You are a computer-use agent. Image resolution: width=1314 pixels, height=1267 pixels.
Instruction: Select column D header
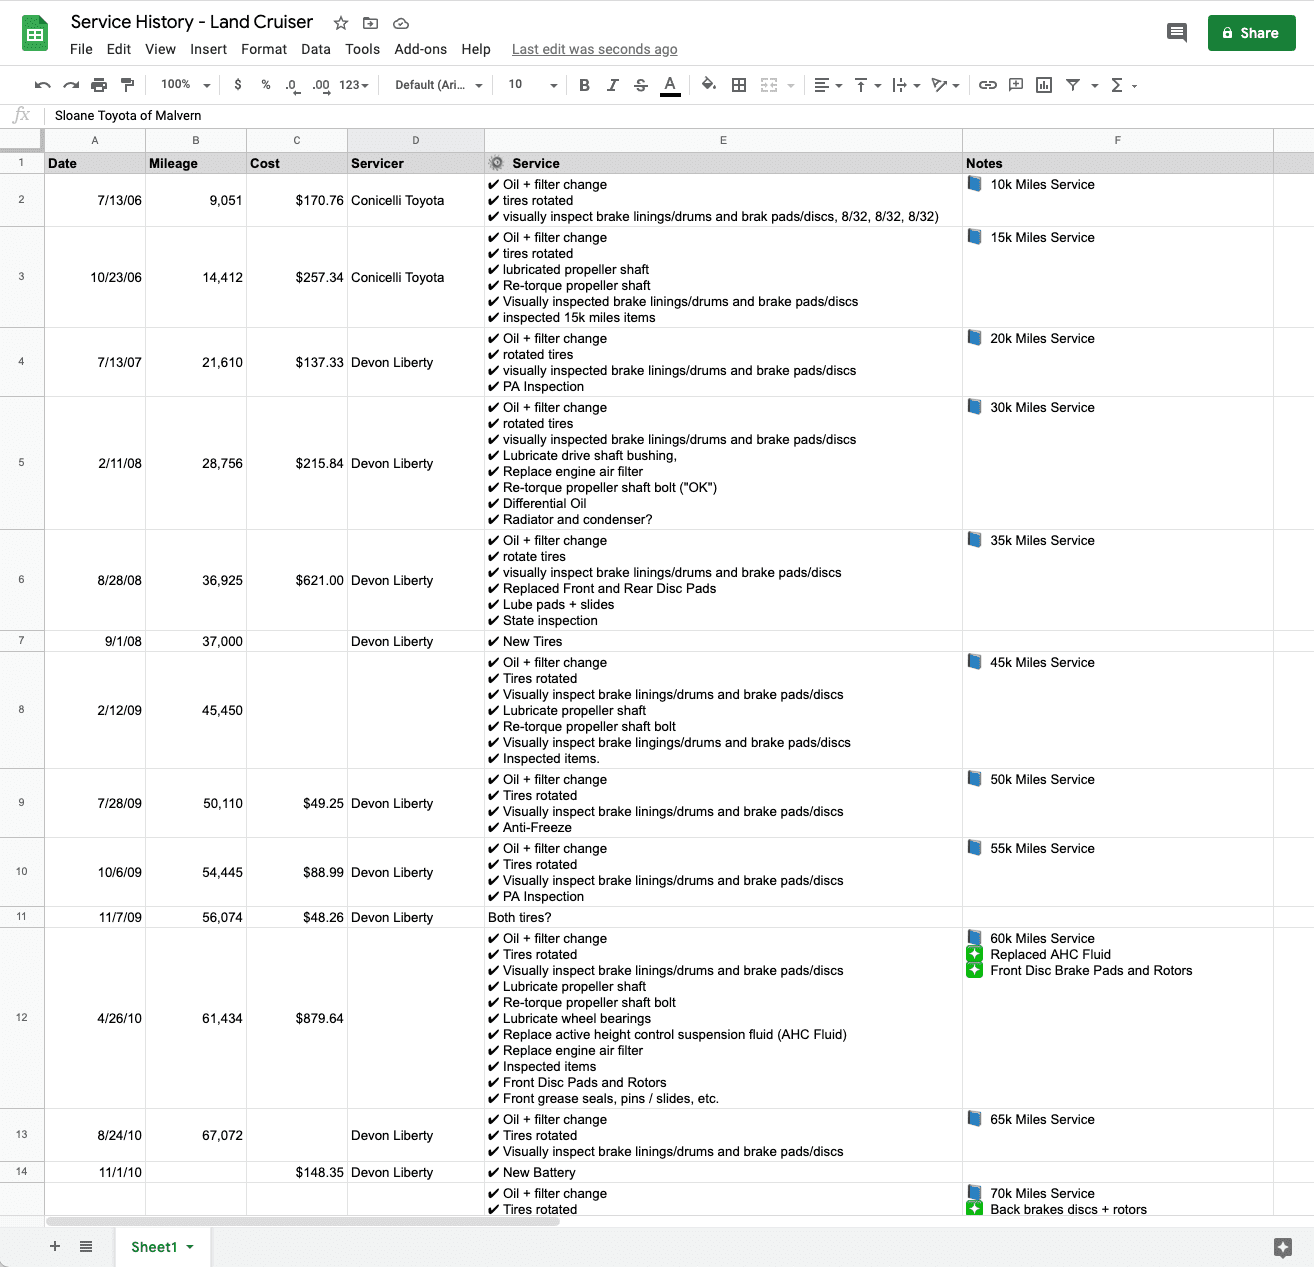[x=416, y=140]
